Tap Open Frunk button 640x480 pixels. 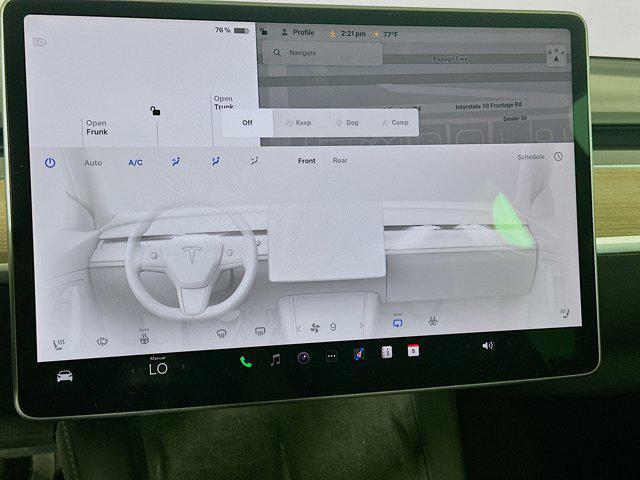click(97, 127)
